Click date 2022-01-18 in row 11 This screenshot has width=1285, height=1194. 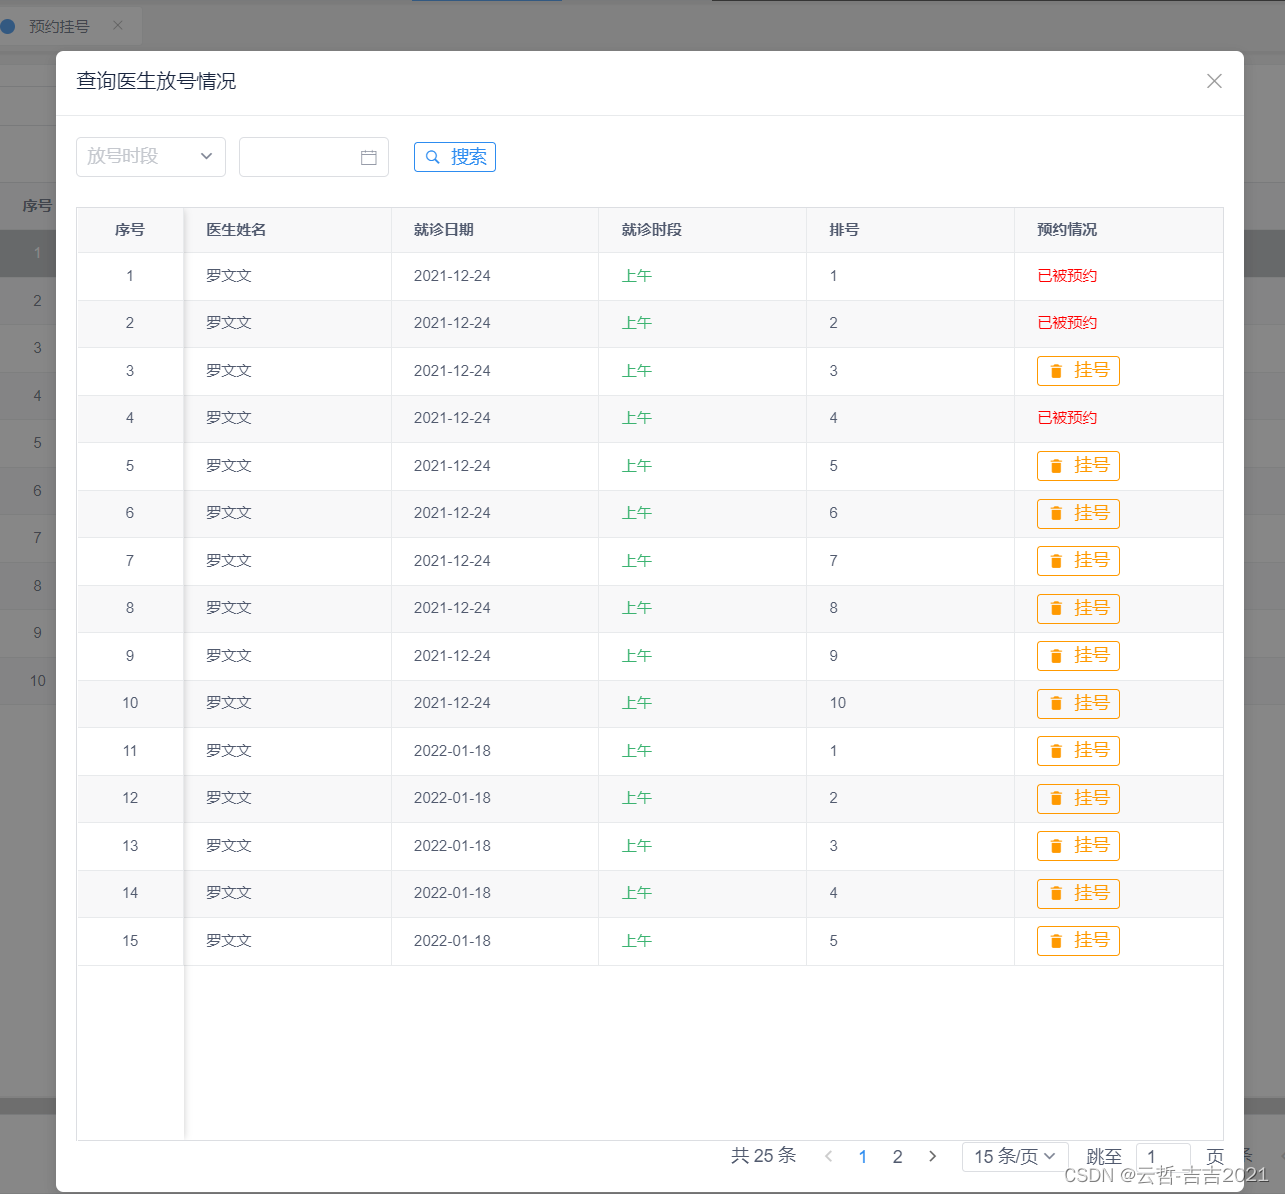tap(452, 751)
